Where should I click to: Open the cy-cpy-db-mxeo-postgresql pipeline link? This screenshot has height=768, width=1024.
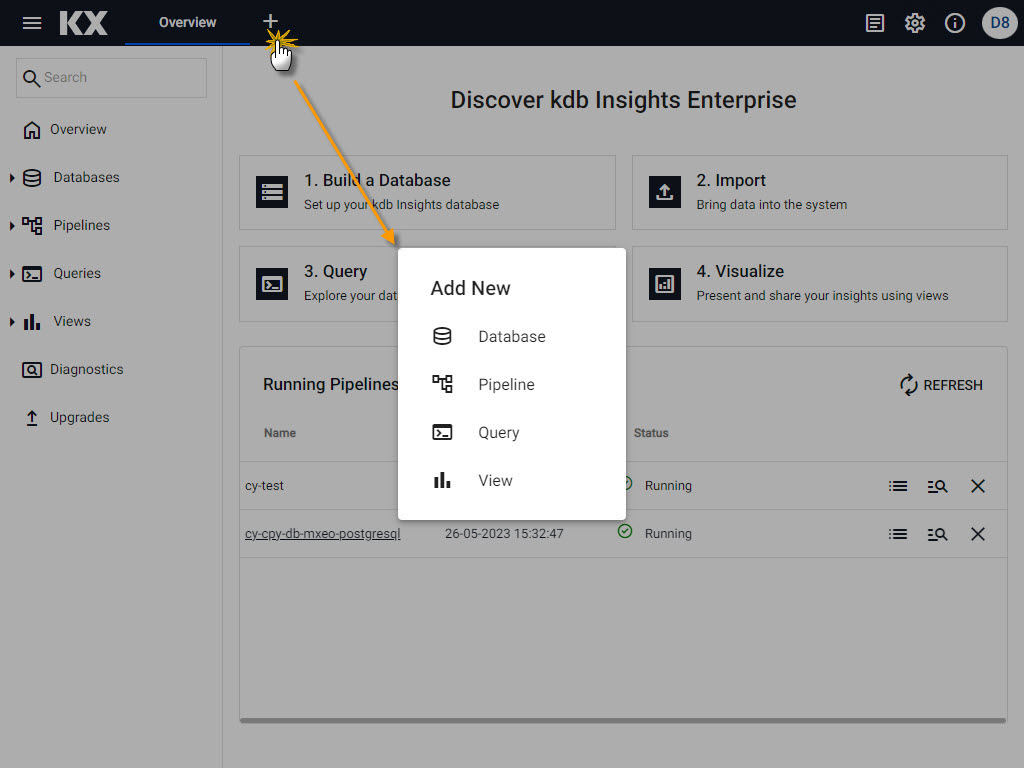[323, 534]
